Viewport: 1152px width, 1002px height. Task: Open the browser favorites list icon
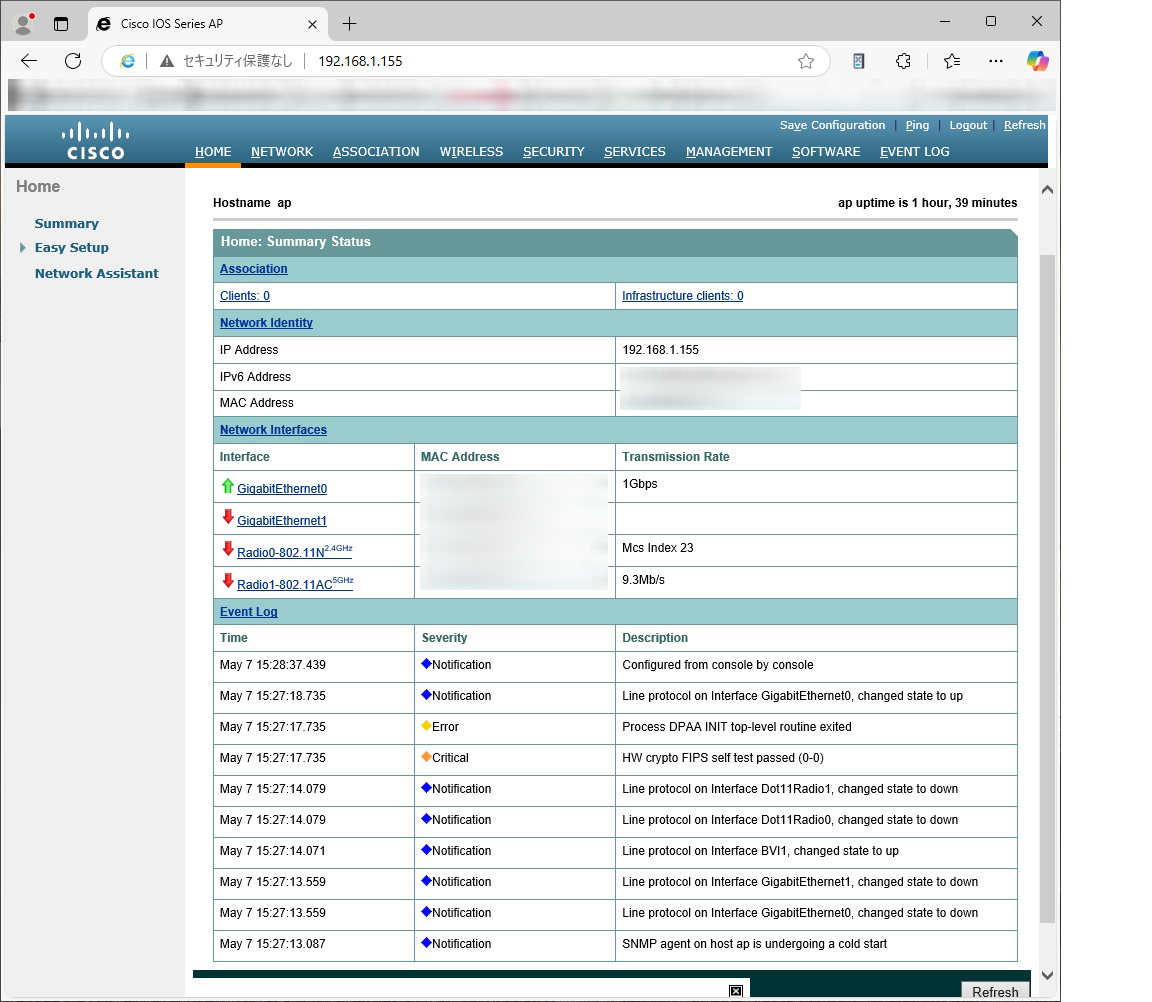click(952, 61)
